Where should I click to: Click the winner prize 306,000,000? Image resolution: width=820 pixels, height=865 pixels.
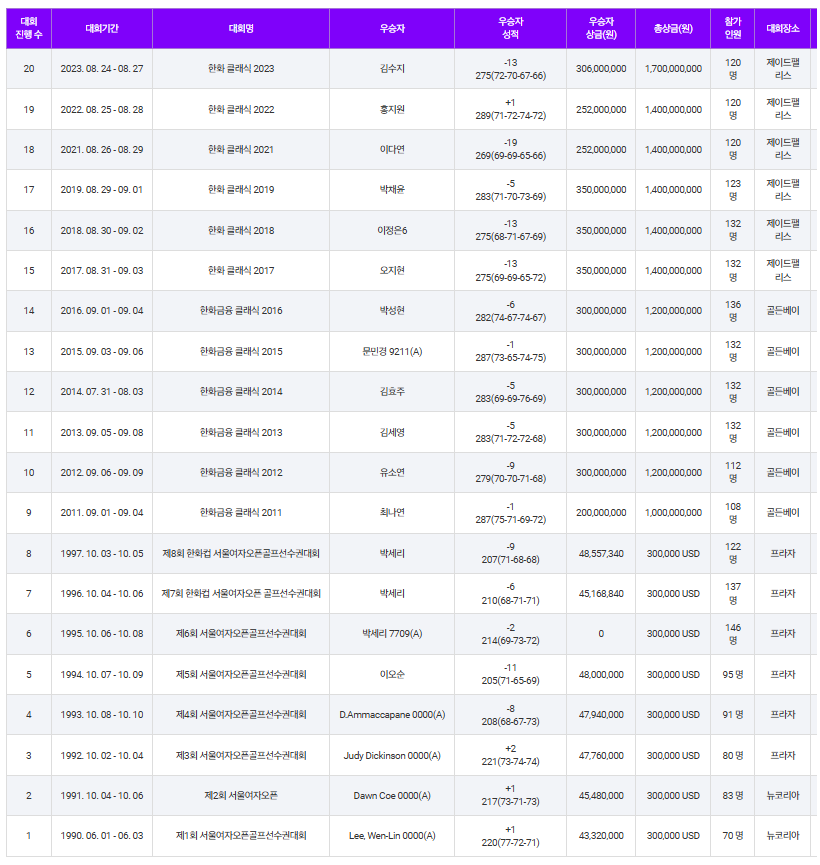coord(601,69)
